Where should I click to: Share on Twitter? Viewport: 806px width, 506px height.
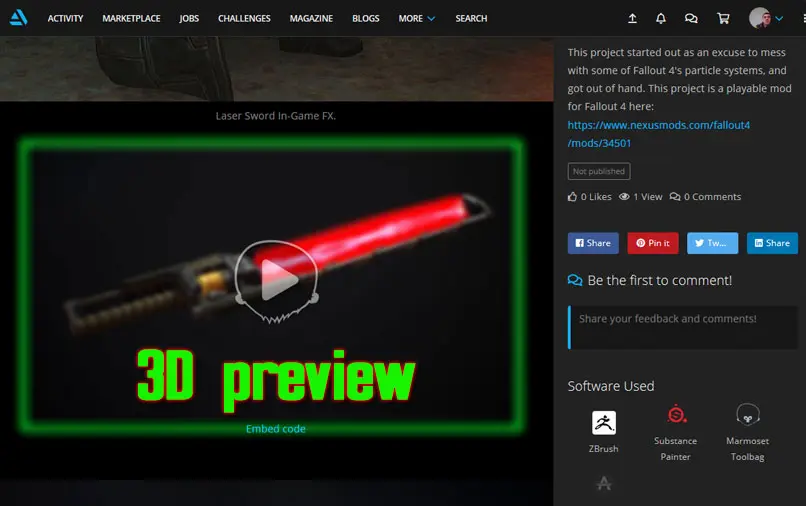pyautogui.click(x=712, y=243)
